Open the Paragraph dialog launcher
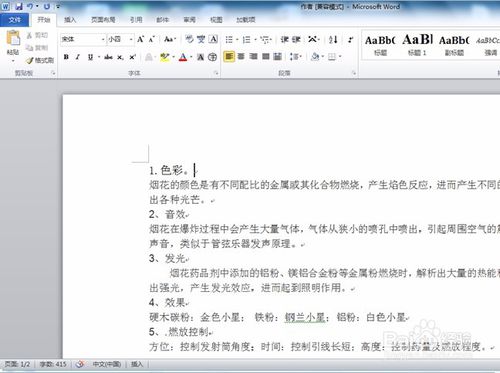The height and width of the screenshot is (373, 500). [x=354, y=73]
